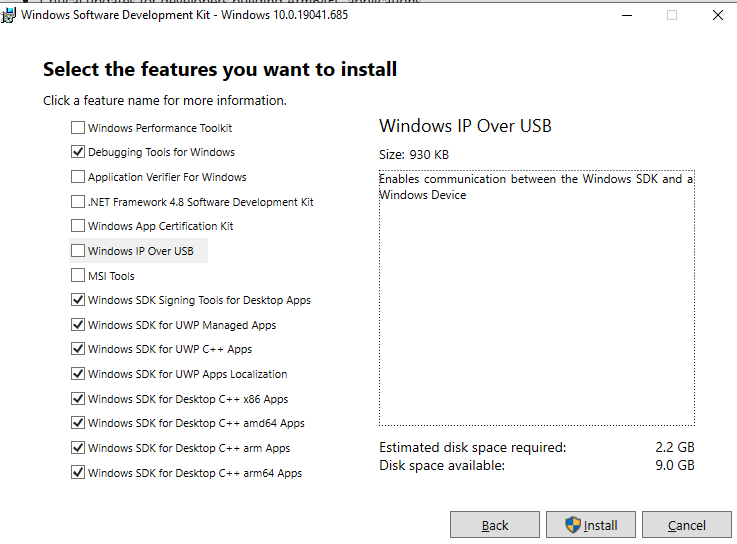Click the 'Estimated disk space required:' label
This screenshot has width=737, height=544.
[472, 447]
